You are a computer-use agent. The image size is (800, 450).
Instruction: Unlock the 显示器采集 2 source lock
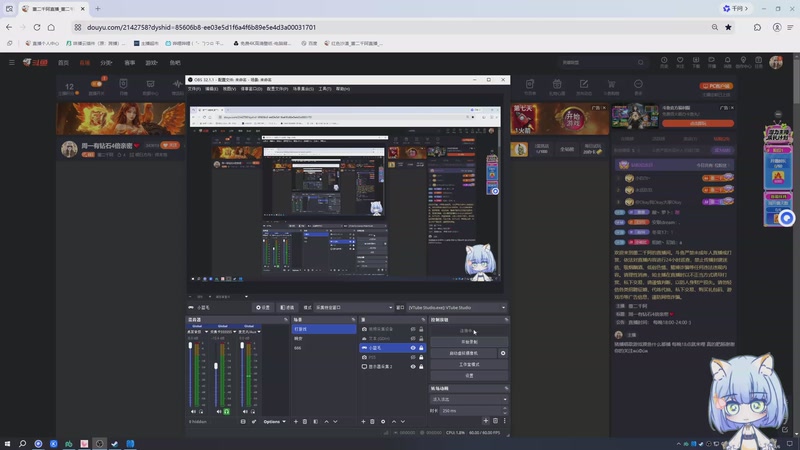pyautogui.click(x=421, y=366)
